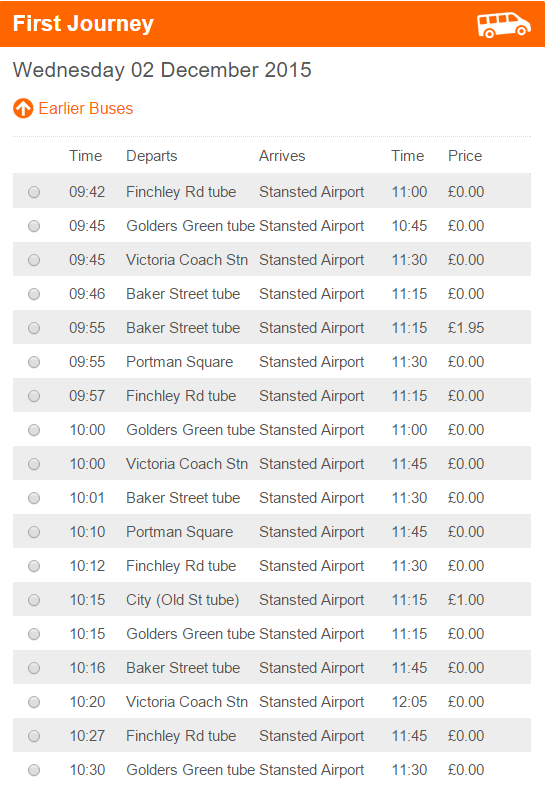Choose the 10:30 Golders Green tube bus
This screenshot has height=785, width=545.
pos(34,770)
